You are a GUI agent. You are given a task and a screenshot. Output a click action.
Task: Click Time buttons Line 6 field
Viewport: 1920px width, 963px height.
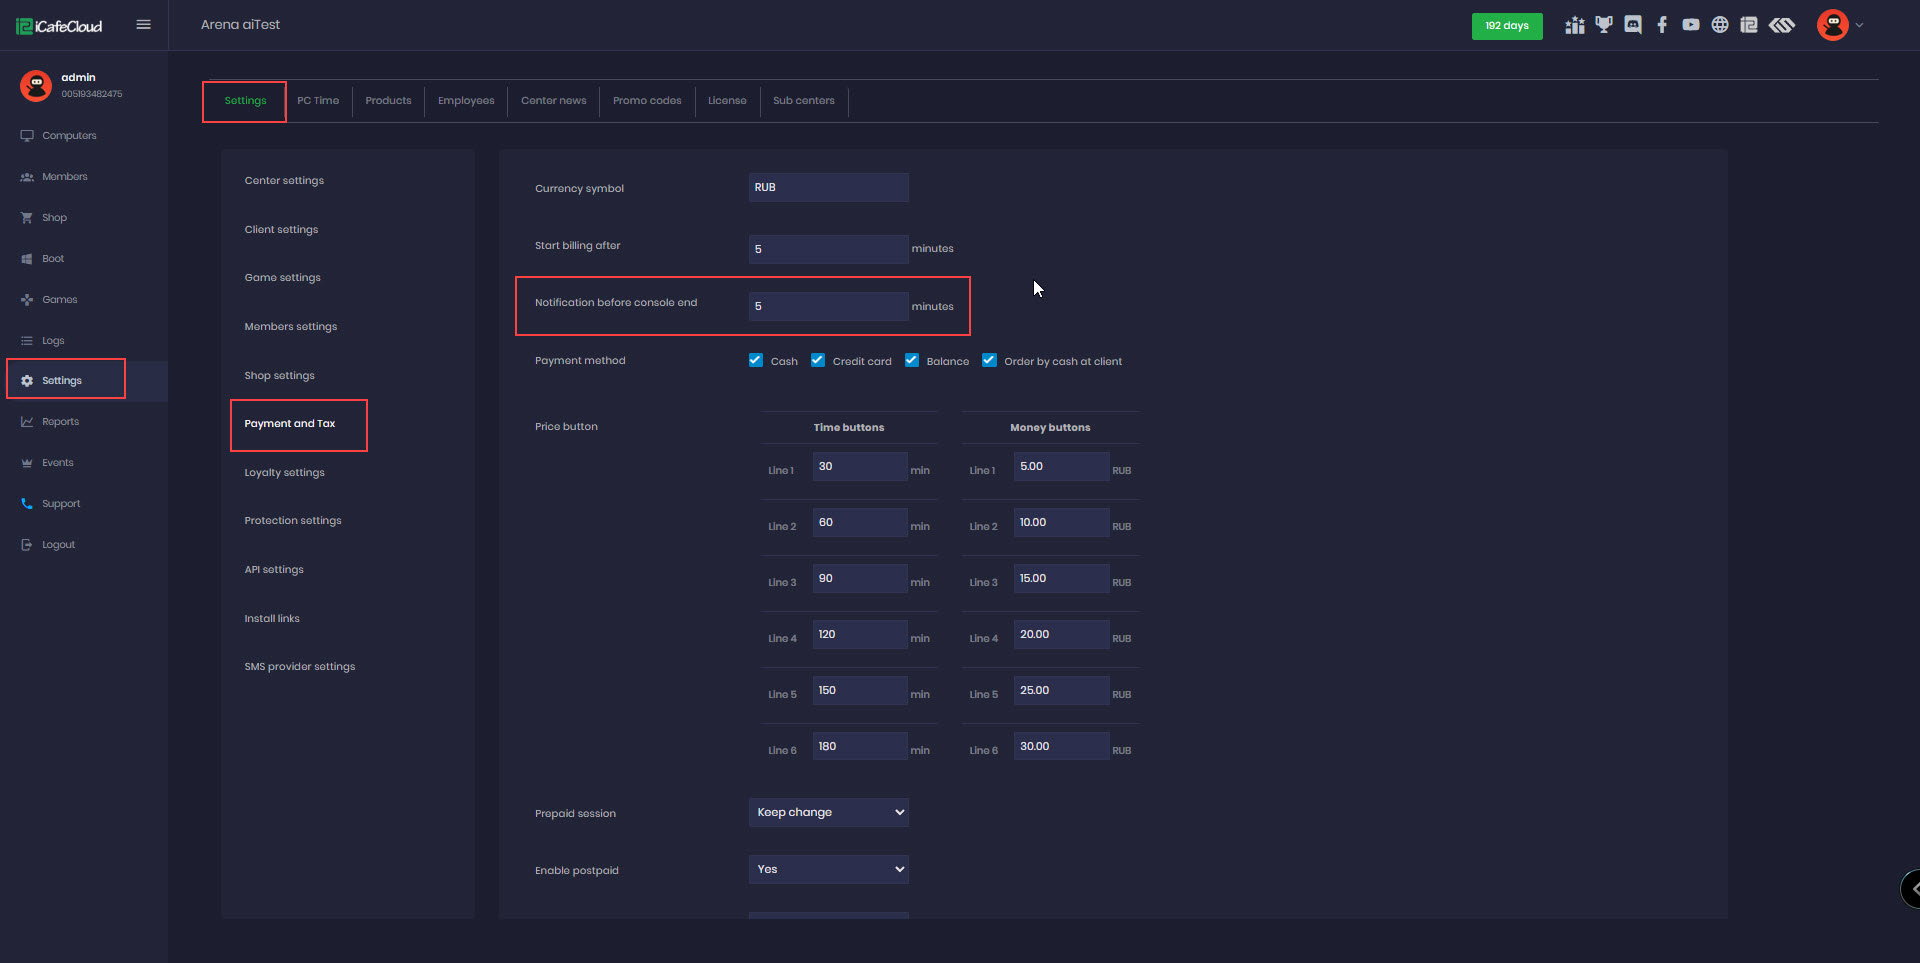point(860,746)
